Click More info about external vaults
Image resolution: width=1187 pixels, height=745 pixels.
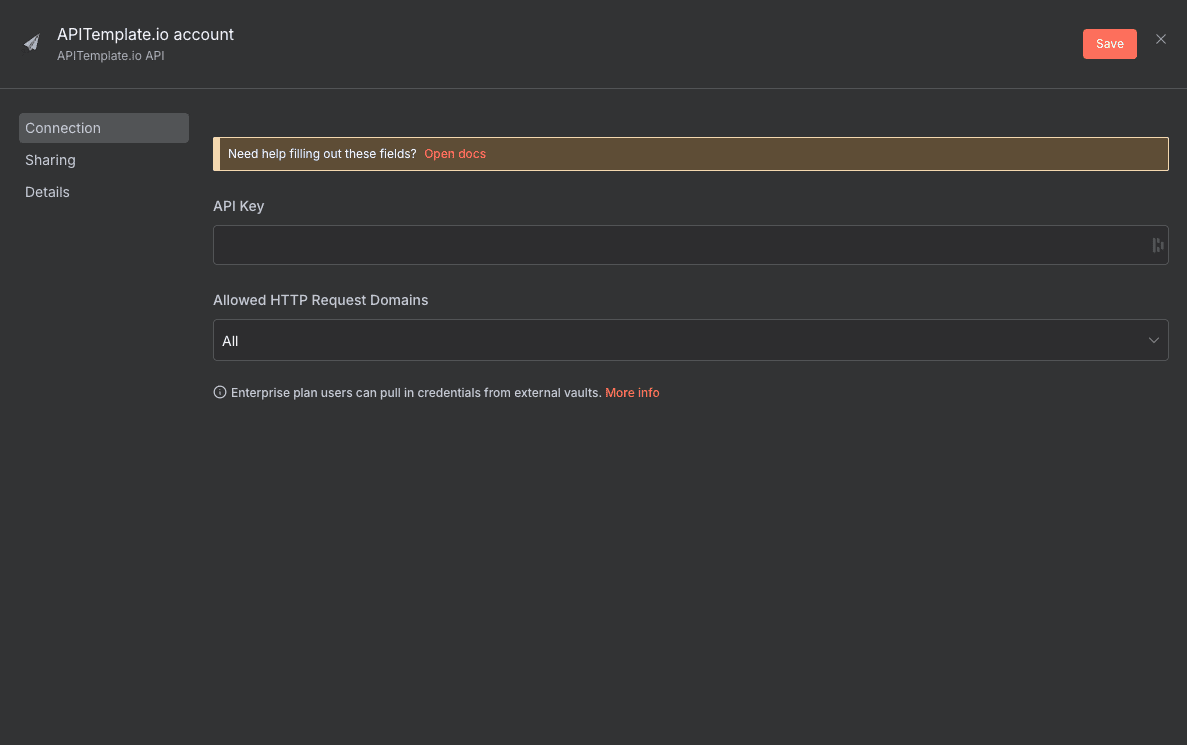point(632,392)
